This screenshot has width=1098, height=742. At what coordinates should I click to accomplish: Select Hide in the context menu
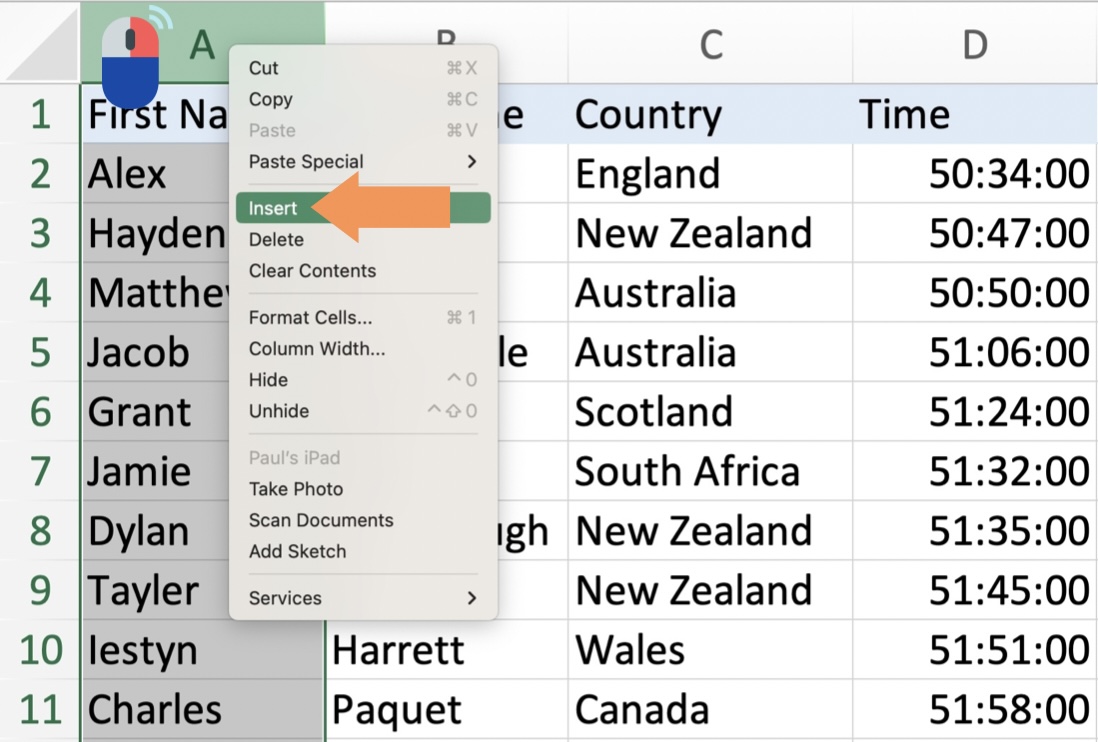click(x=363, y=380)
